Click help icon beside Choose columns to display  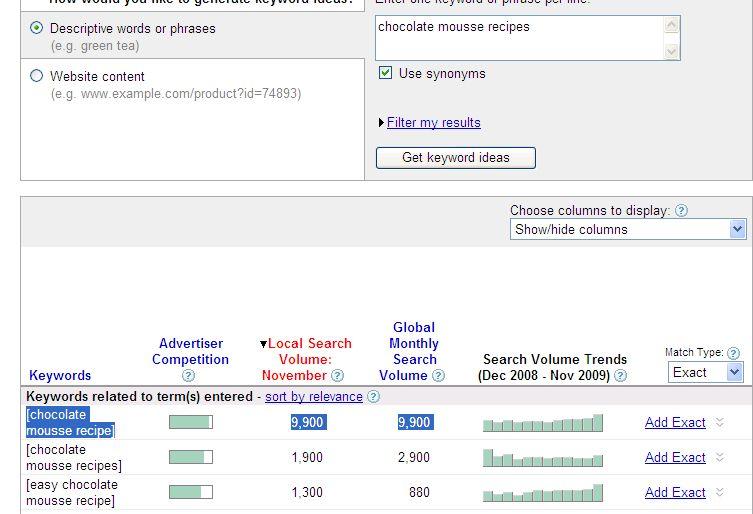[681, 211]
